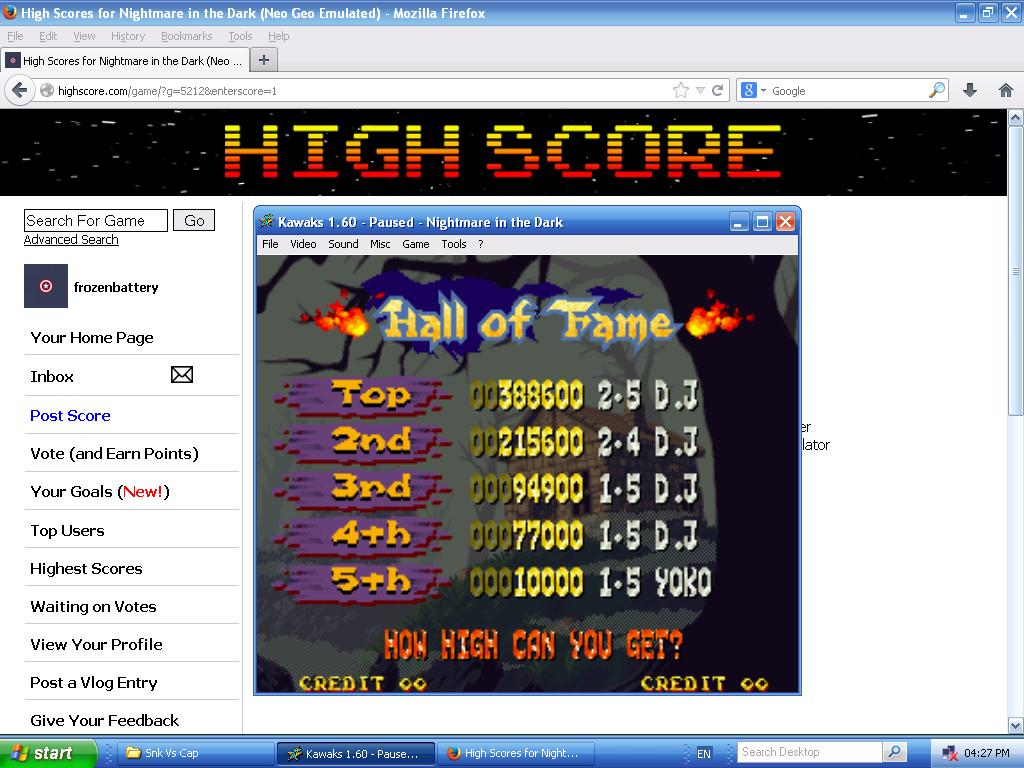Open Firefox Edit menu
Image resolution: width=1024 pixels, height=768 pixels.
click(x=48, y=36)
